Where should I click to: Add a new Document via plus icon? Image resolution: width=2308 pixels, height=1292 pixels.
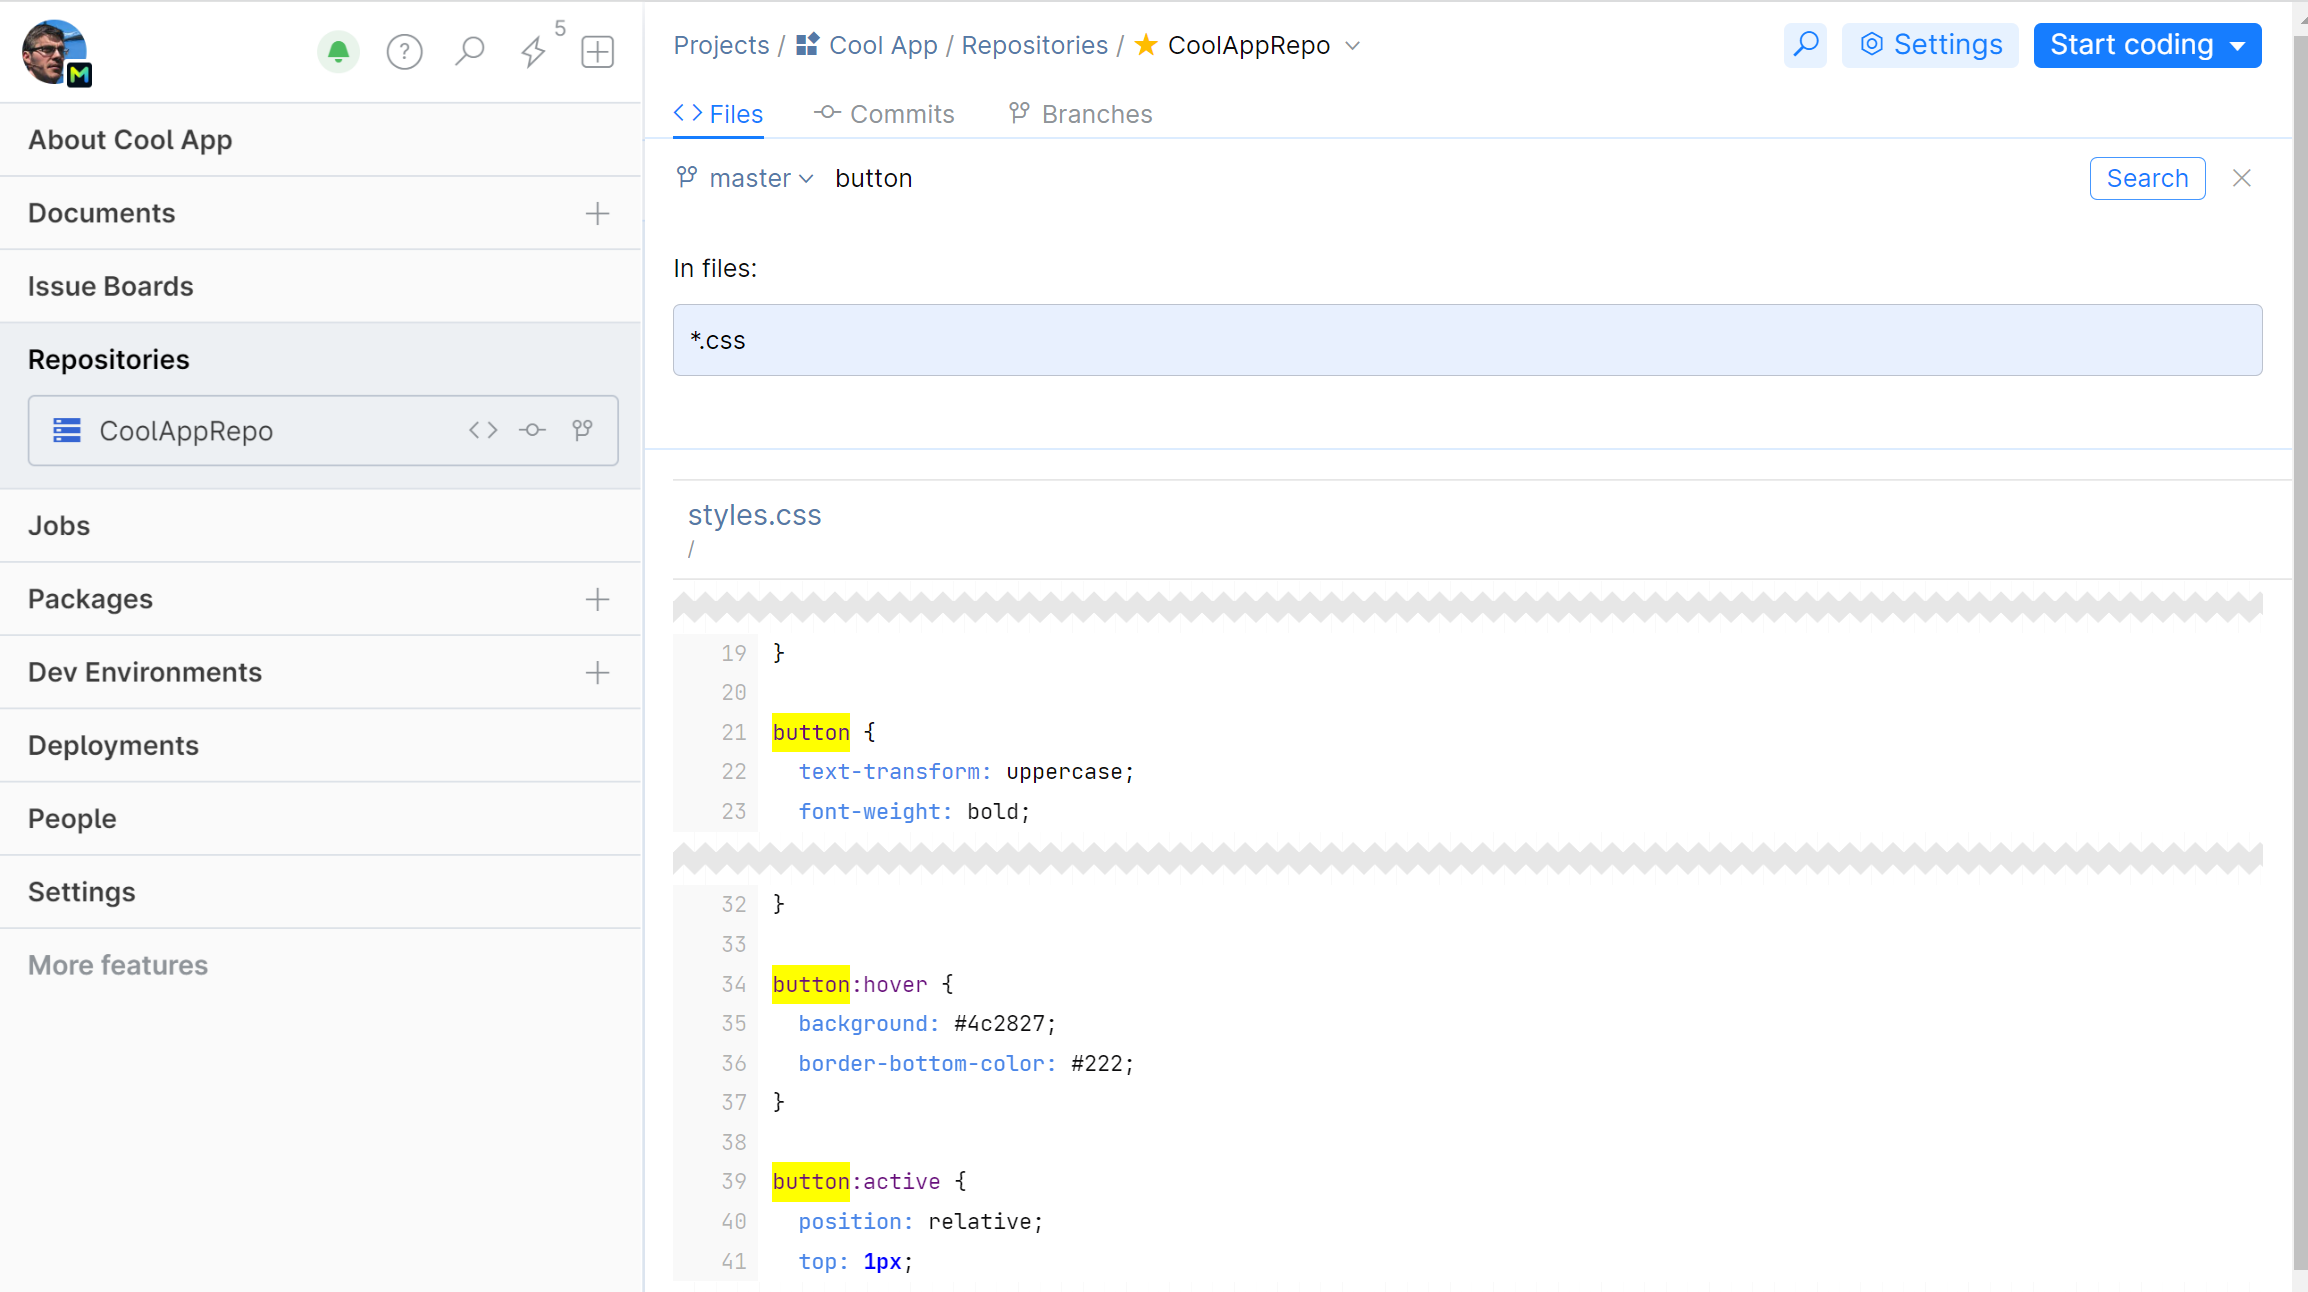pos(596,213)
